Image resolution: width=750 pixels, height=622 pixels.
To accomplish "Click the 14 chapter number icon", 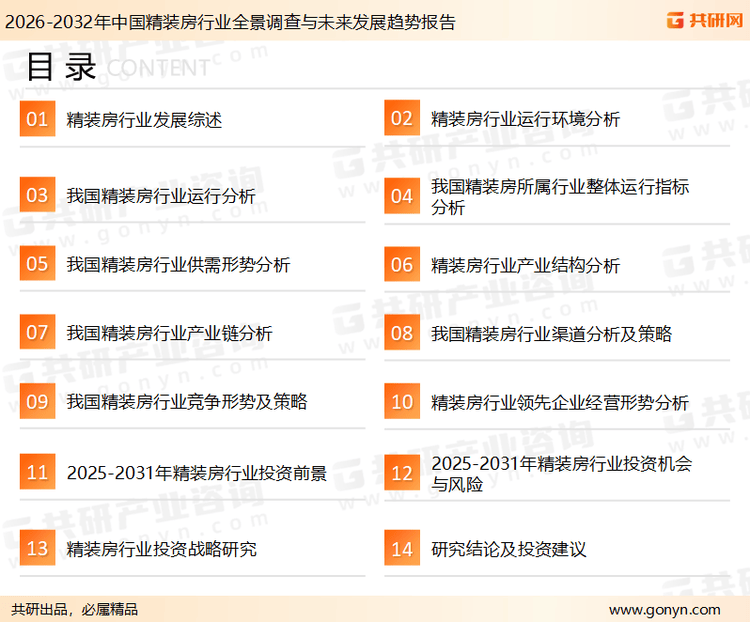I will [x=402, y=549].
